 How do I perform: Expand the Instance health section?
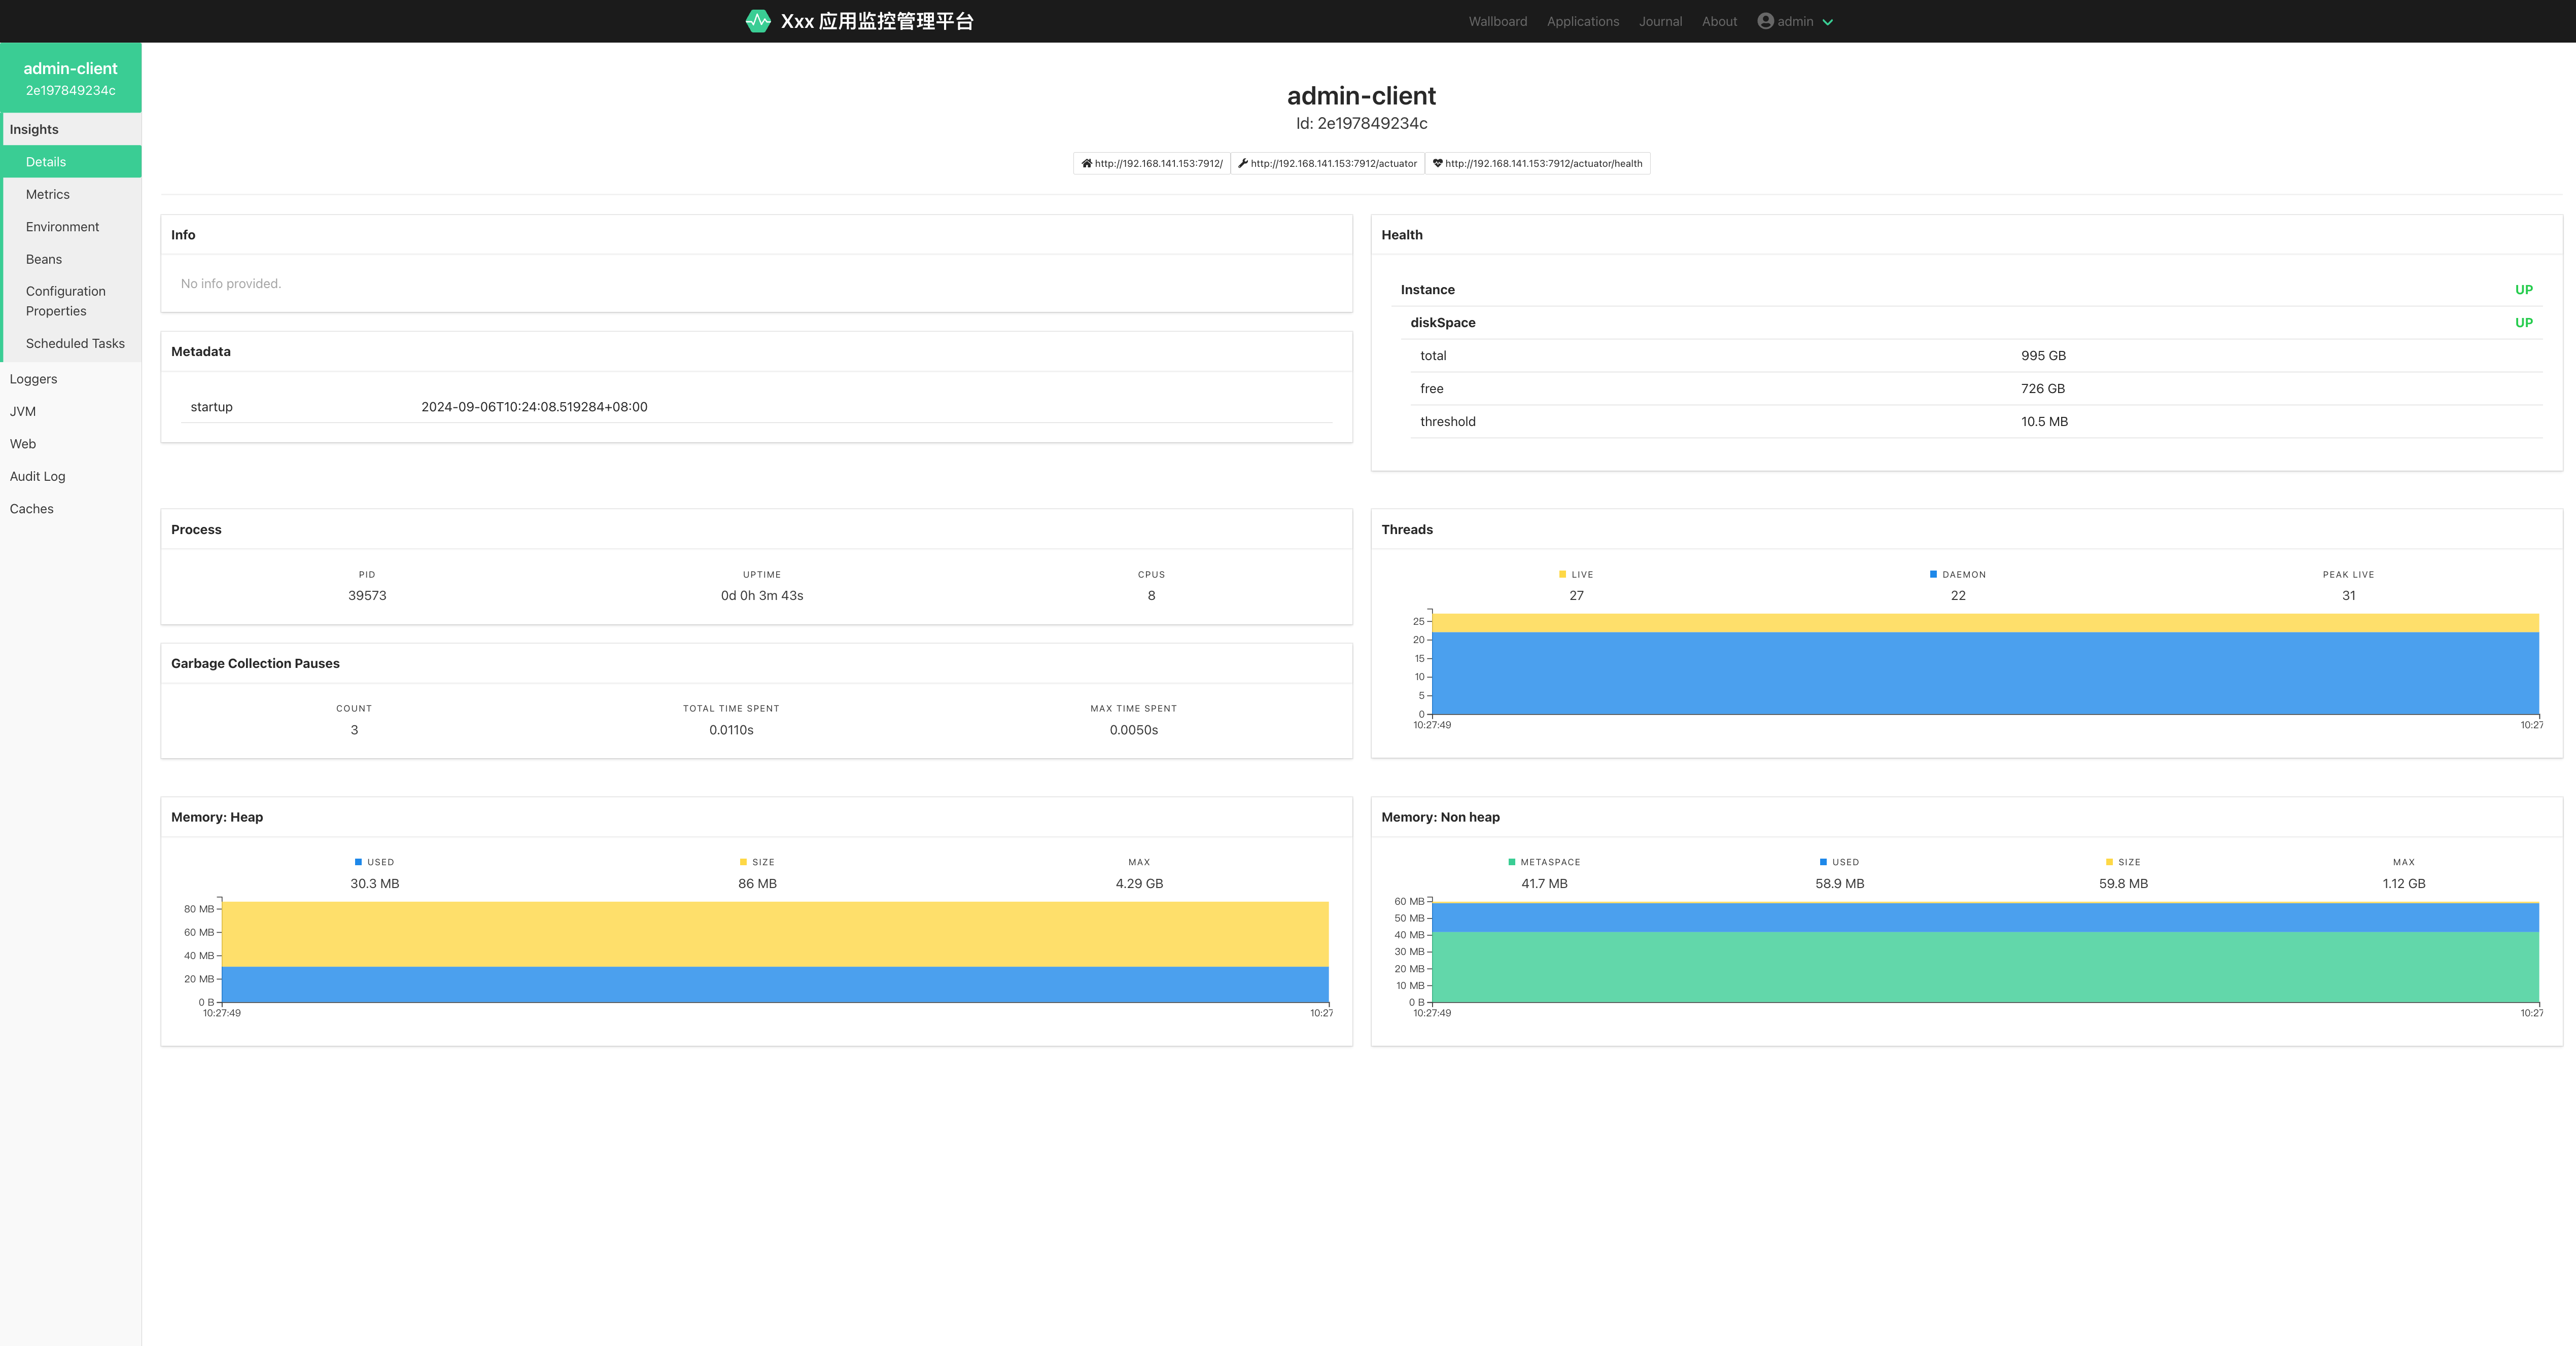click(1428, 288)
